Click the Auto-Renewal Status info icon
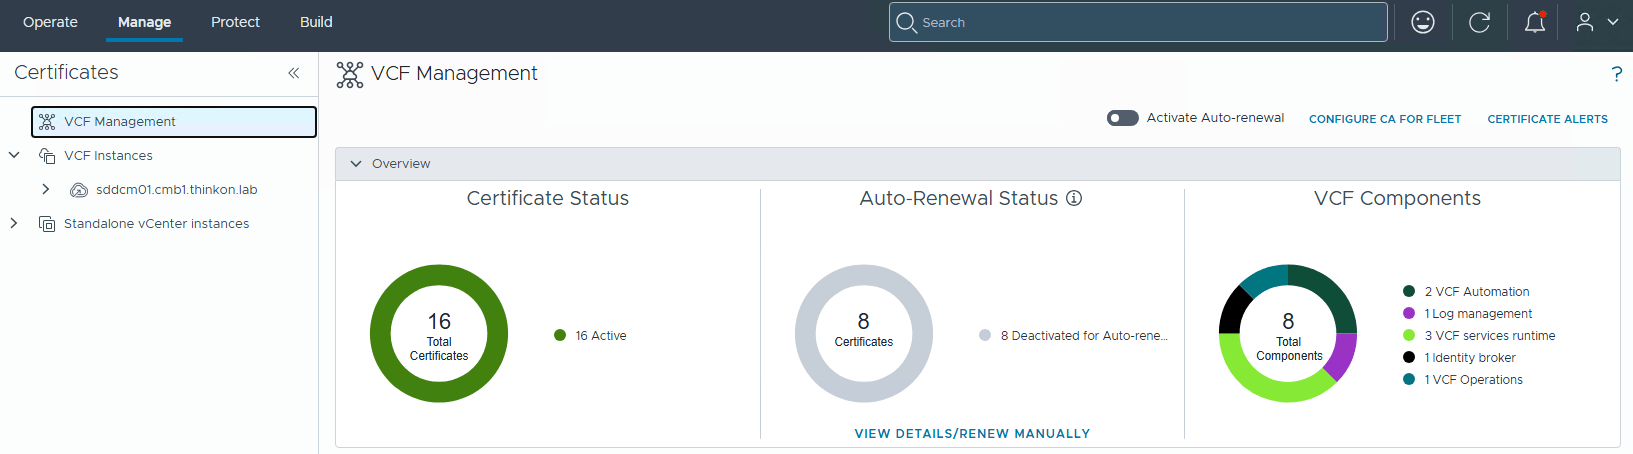This screenshot has height=454, width=1633. (1074, 198)
